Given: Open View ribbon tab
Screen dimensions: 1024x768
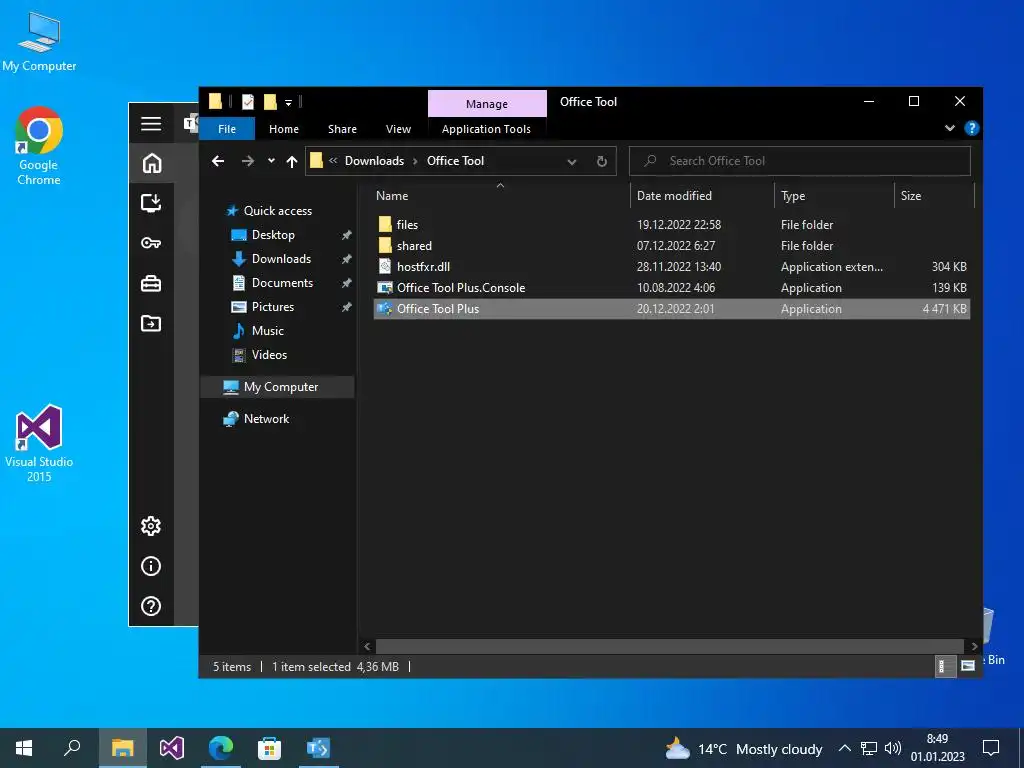Looking at the screenshot, I should (x=398, y=129).
